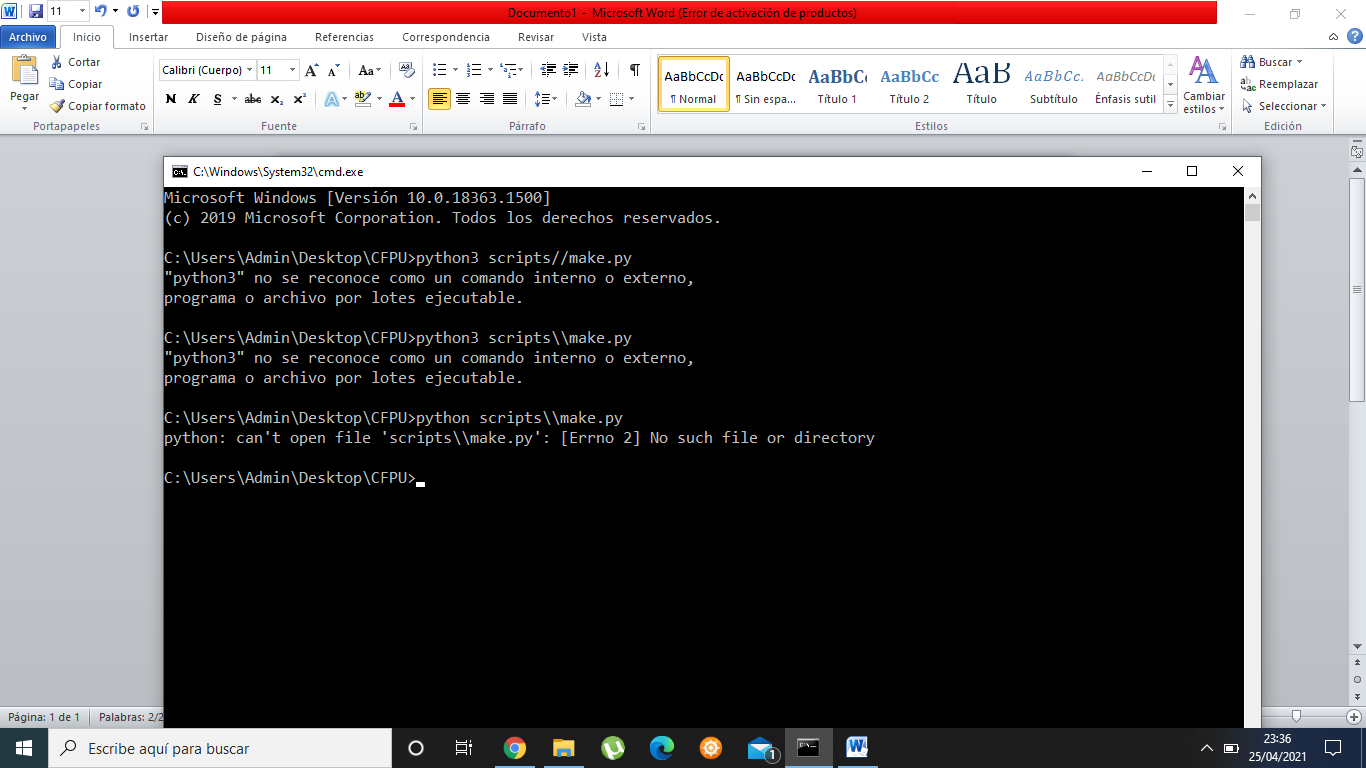Click the Reemplazar button
This screenshot has width=1366, height=768.
(1280, 84)
